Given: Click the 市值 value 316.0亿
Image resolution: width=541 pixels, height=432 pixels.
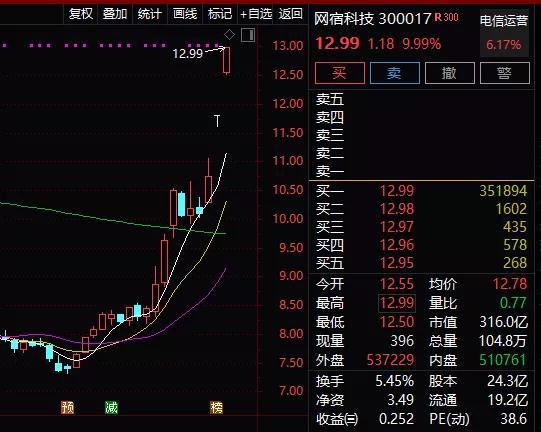Looking at the screenshot, I should coord(503,322).
